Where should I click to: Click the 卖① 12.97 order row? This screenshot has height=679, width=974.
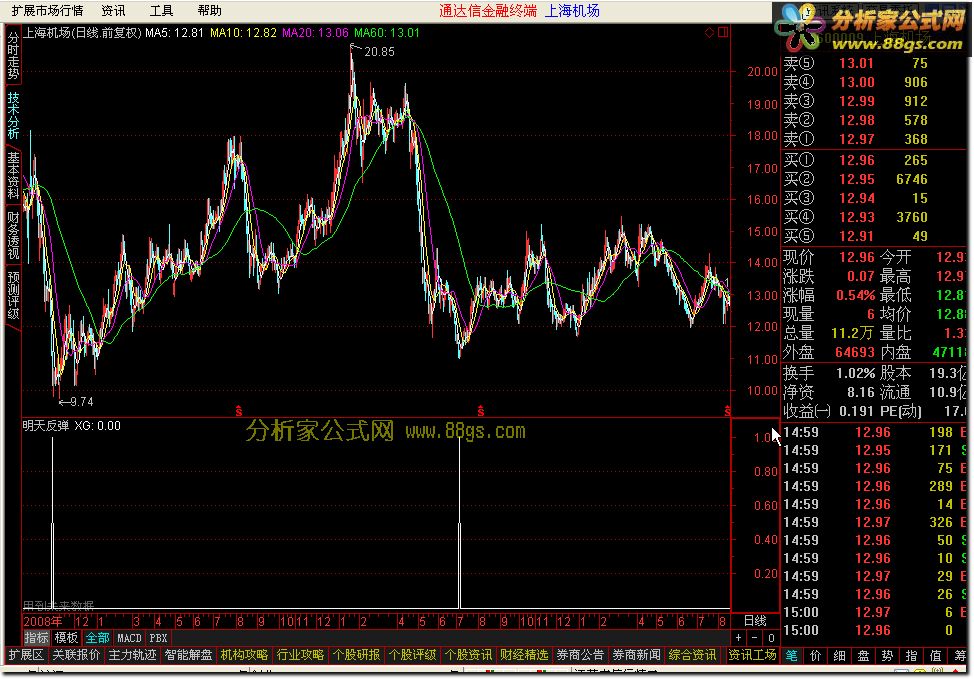(873, 139)
